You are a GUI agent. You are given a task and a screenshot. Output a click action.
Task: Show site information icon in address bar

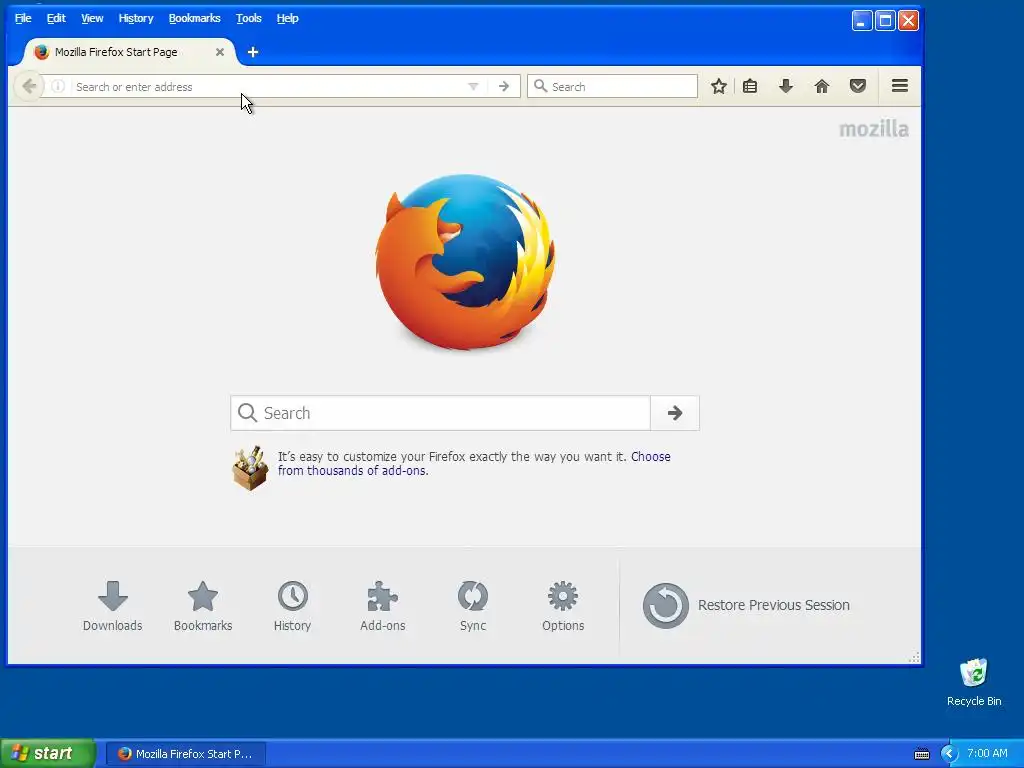[x=58, y=86]
